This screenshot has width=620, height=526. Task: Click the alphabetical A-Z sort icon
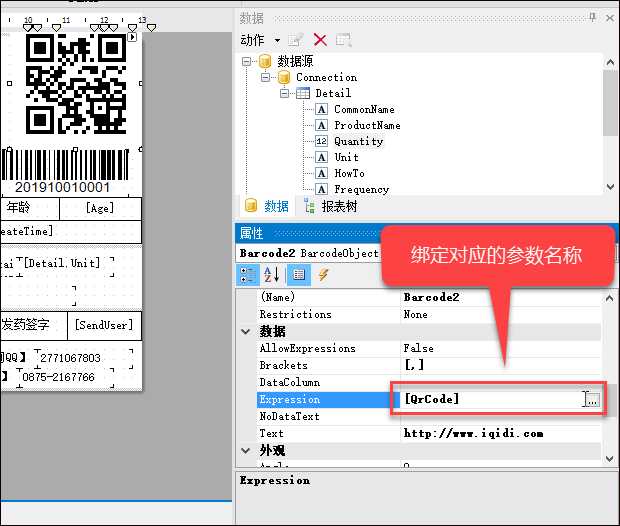pyautogui.click(x=272, y=275)
